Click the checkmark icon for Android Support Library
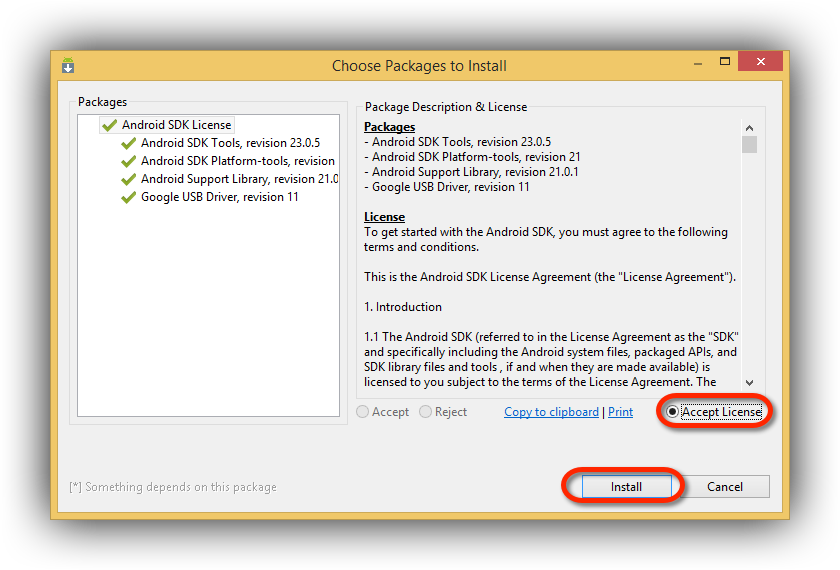This screenshot has height=570, width=840. [129, 179]
